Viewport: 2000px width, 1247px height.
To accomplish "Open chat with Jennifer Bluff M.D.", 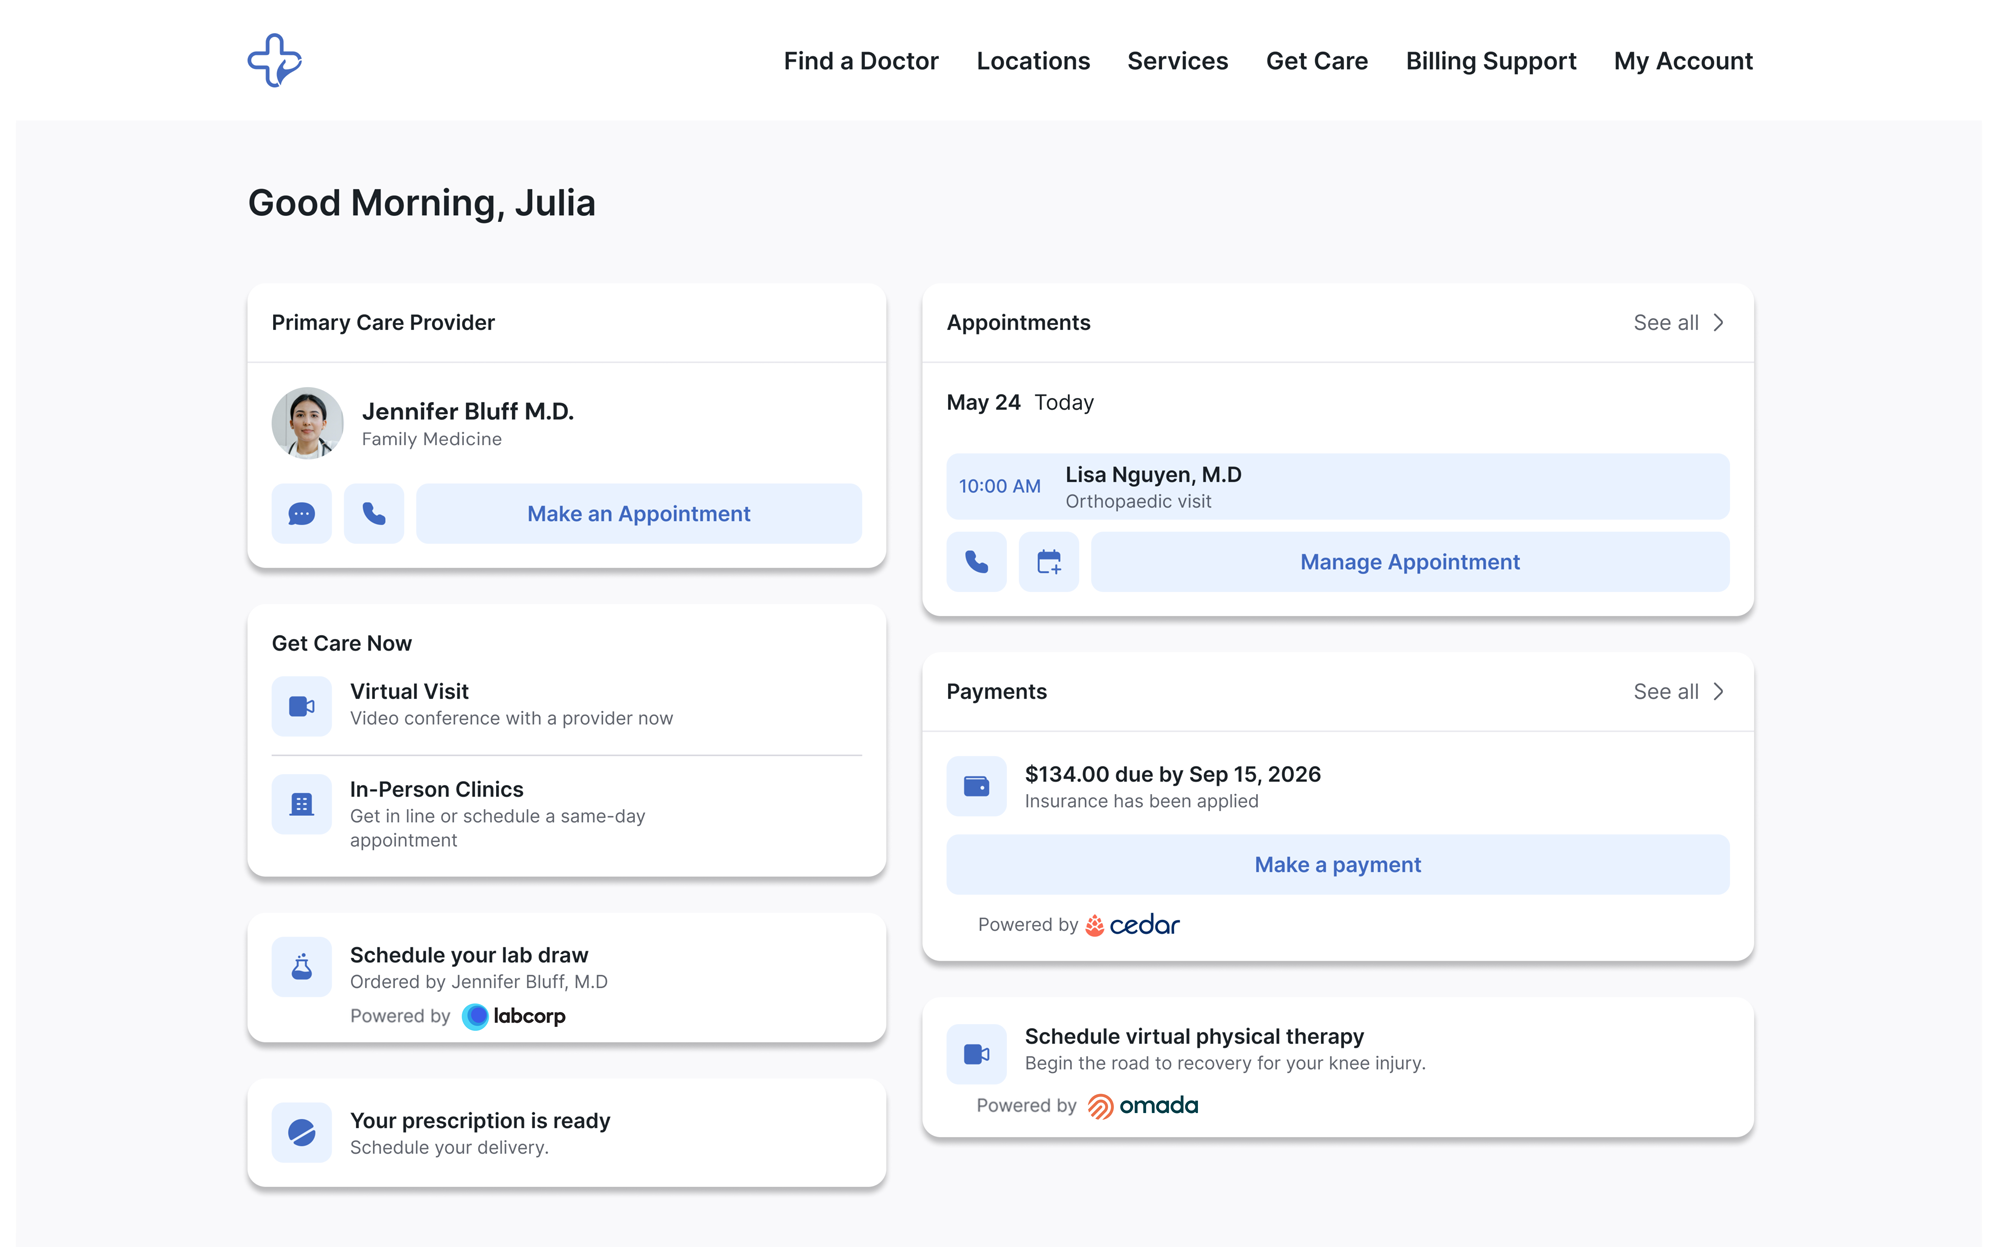I will [x=301, y=513].
